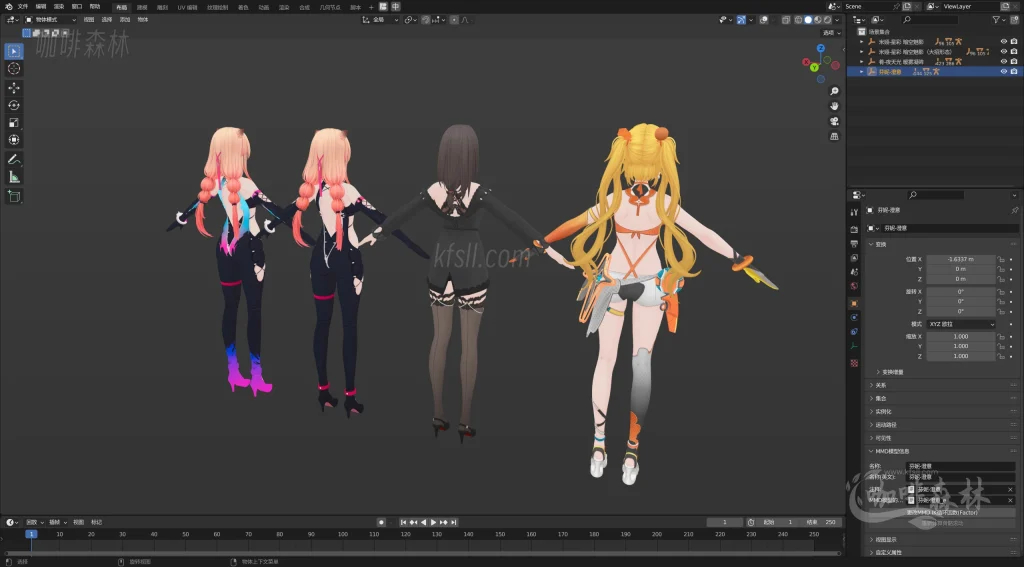Lock the location X value
This screenshot has width=1024, height=567.
[x=1000, y=259]
